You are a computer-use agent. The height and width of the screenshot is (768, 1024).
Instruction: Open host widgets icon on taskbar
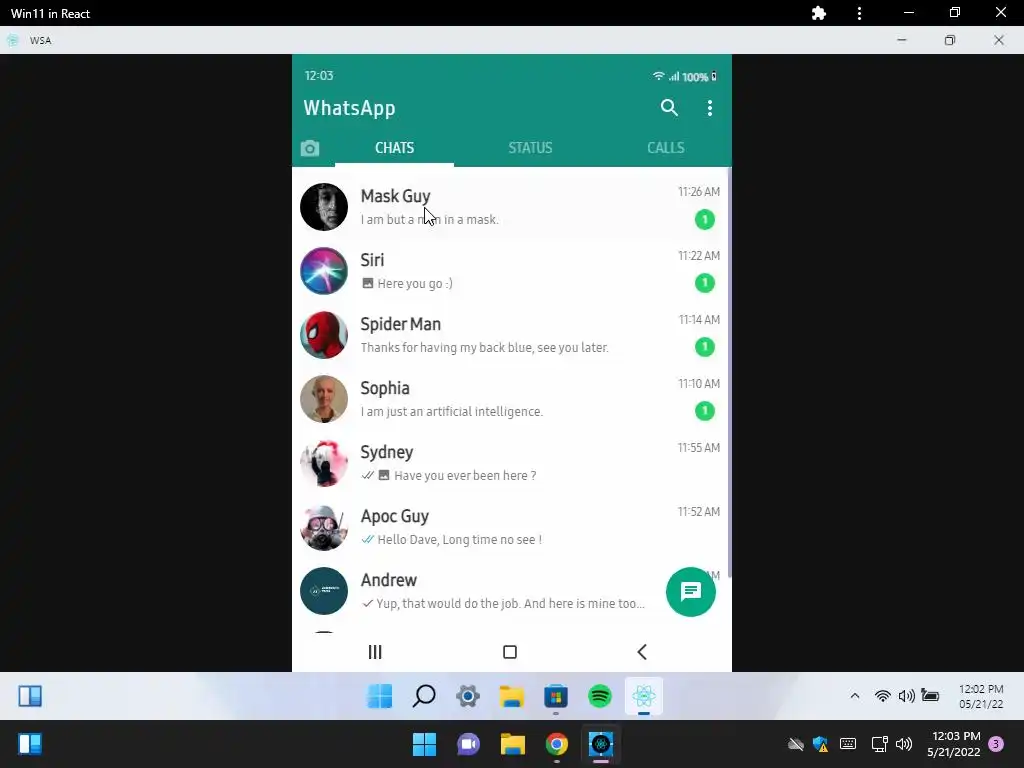point(30,744)
